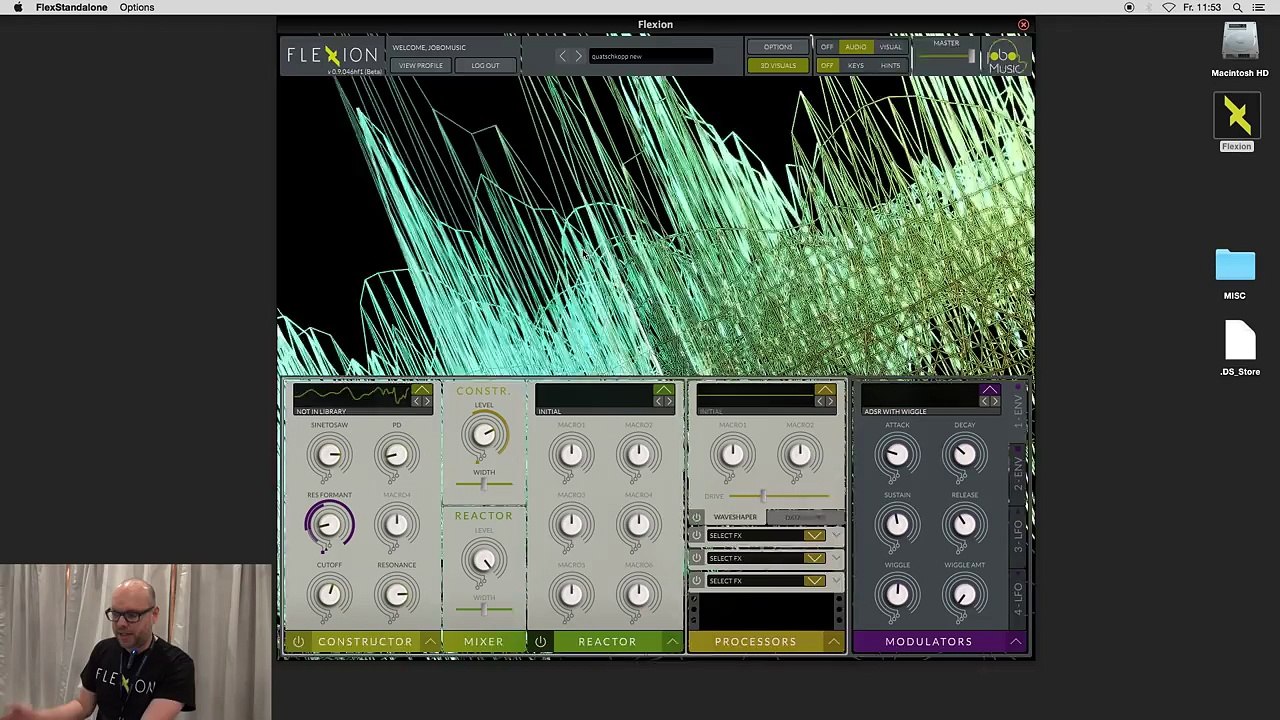Click the Processors MACRO1 knob
Screen dimensions: 1280x720
pyautogui.click(x=732, y=455)
